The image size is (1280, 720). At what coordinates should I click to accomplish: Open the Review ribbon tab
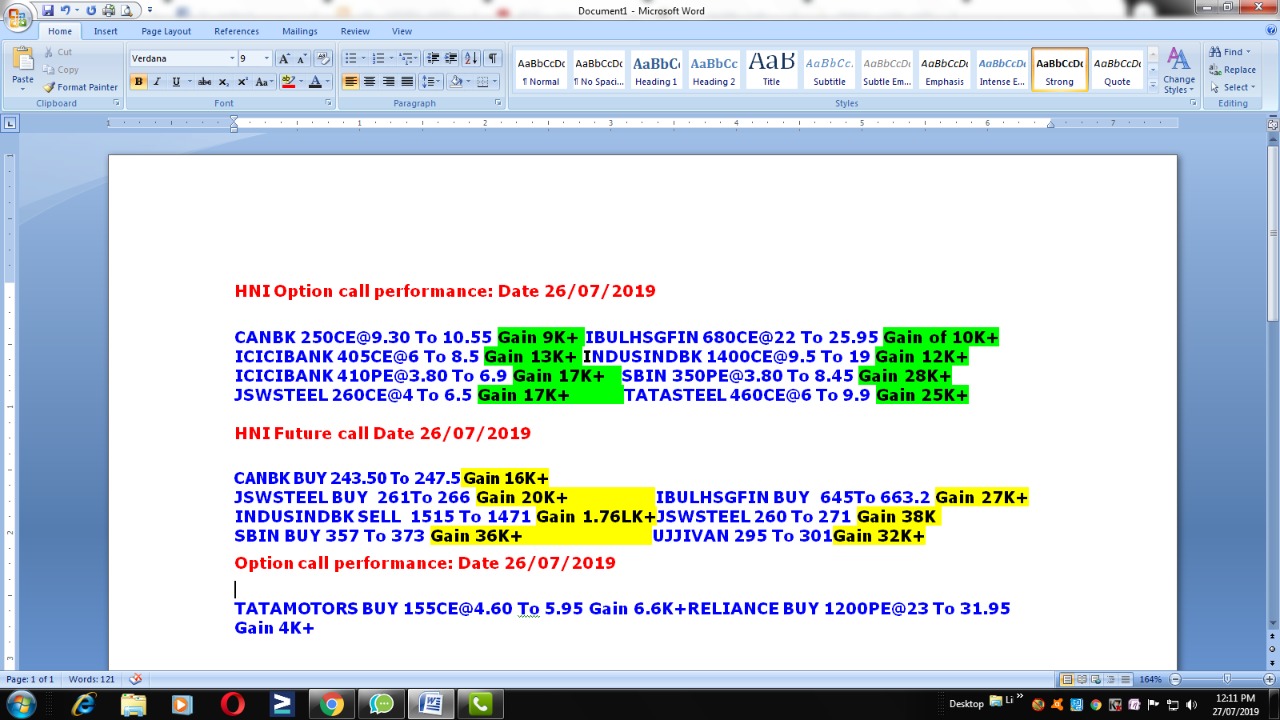(x=355, y=31)
